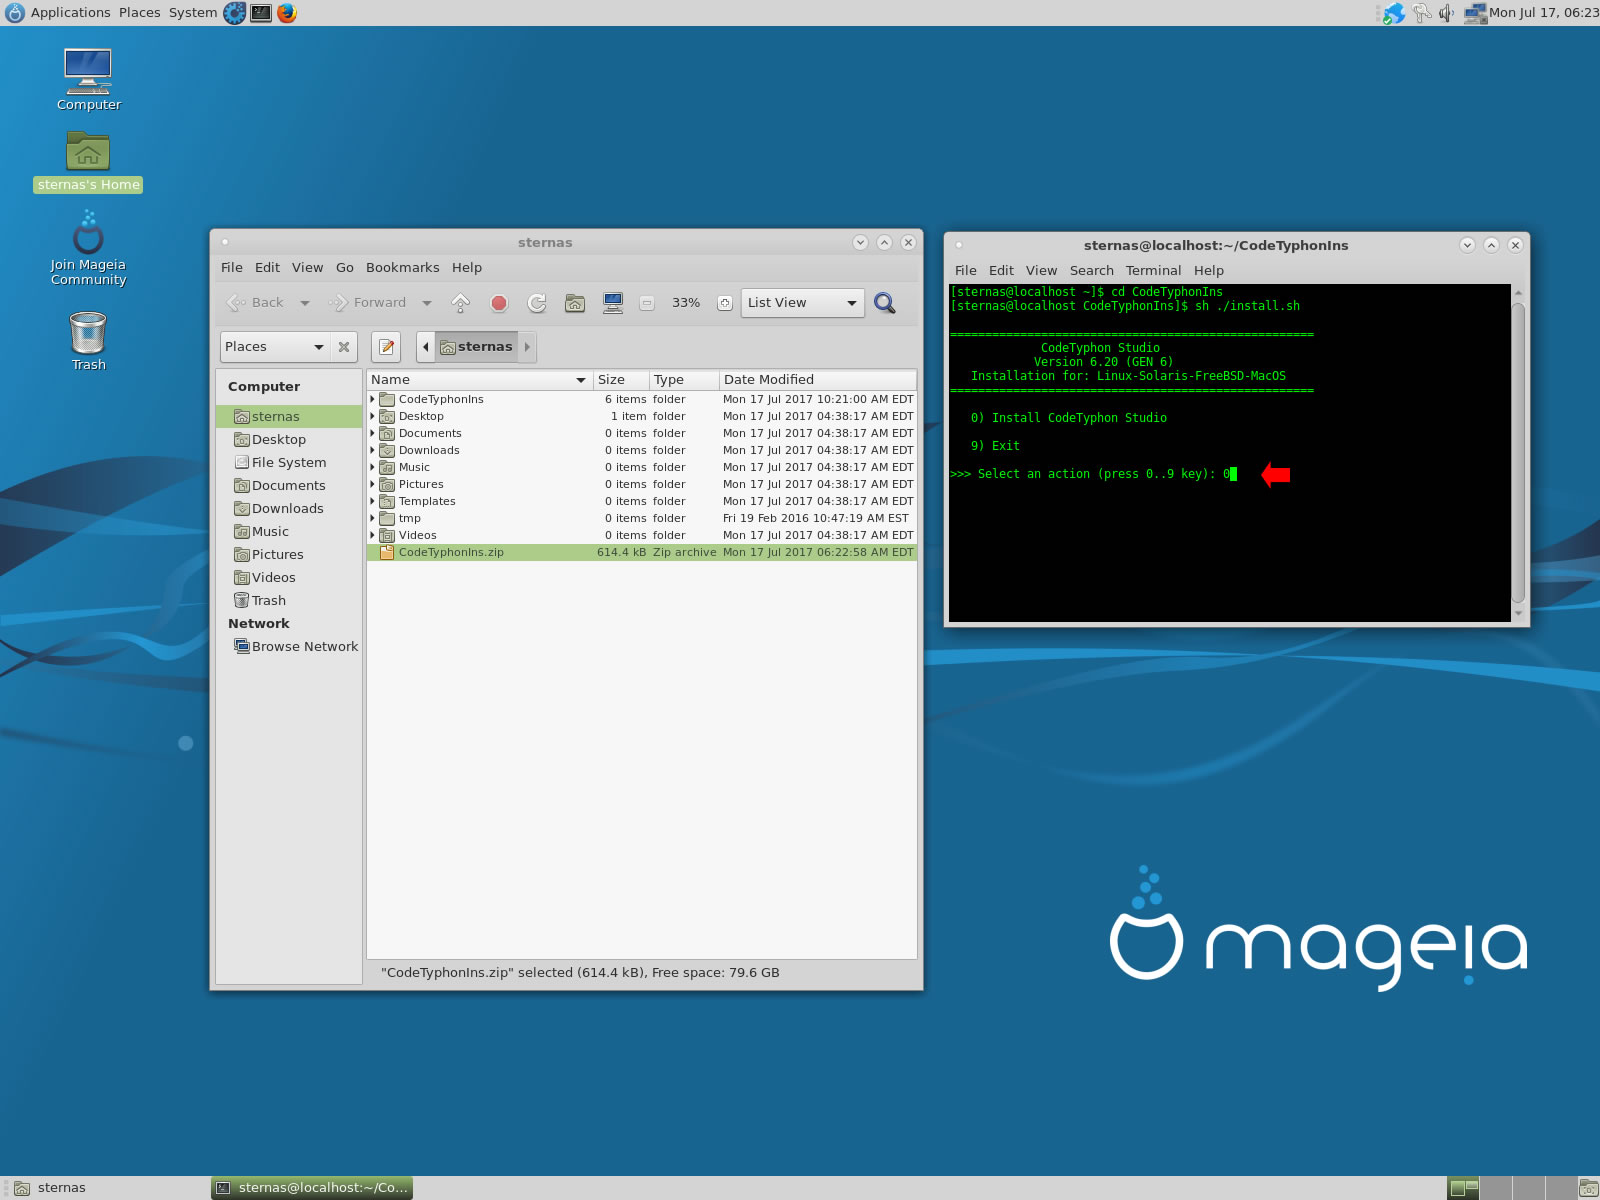Open sternas's Home desktop icon

click(x=88, y=162)
